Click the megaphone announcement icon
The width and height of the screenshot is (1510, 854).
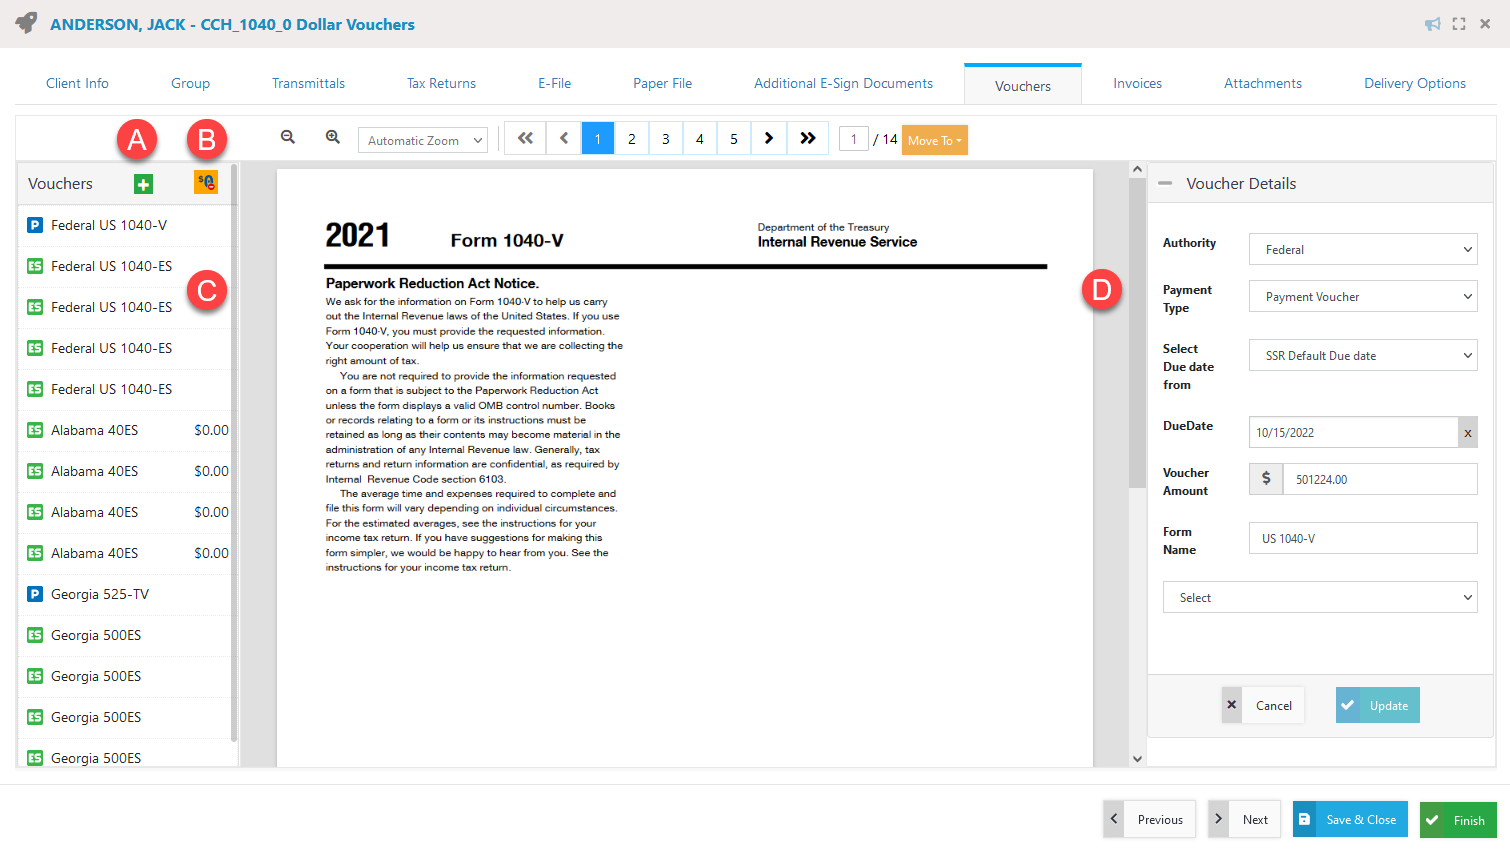pyautogui.click(x=1433, y=23)
